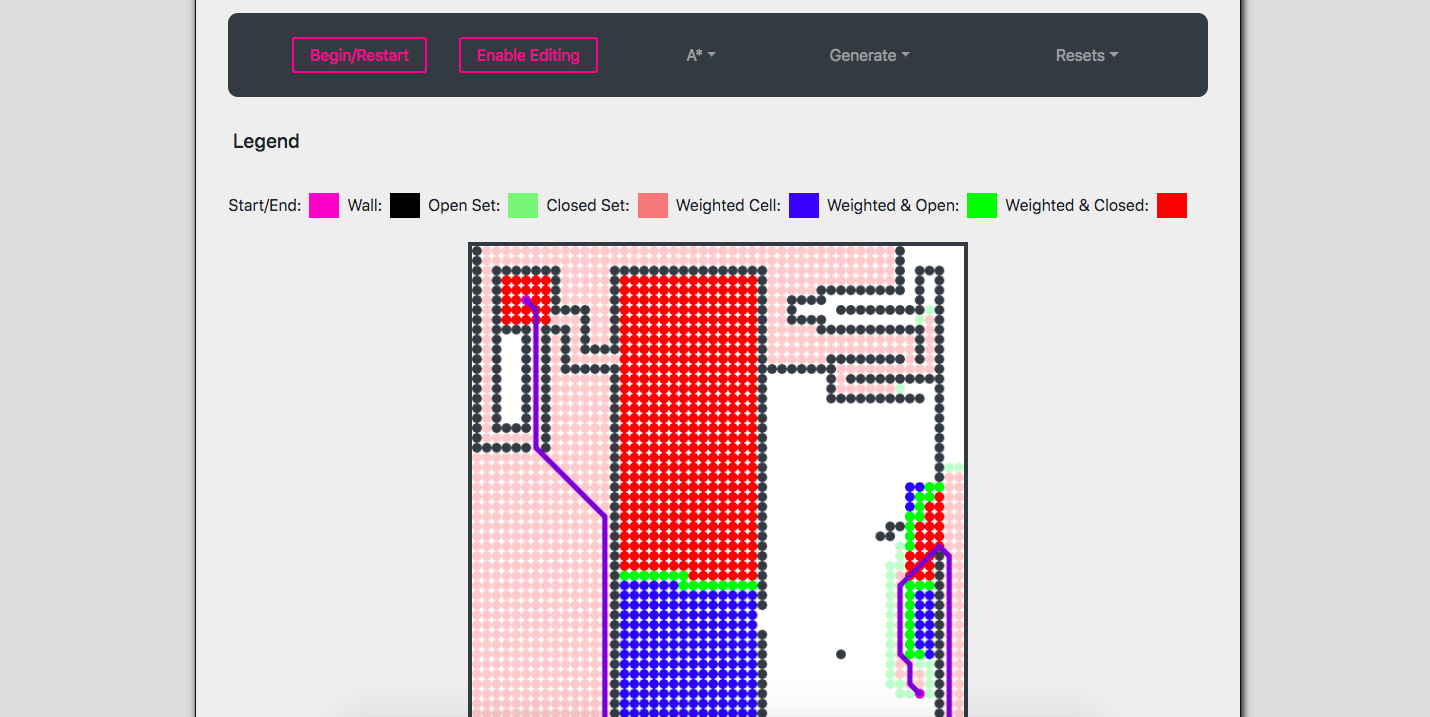Expand the Resets dropdown menu
The height and width of the screenshot is (717, 1430).
pos(1086,55)
